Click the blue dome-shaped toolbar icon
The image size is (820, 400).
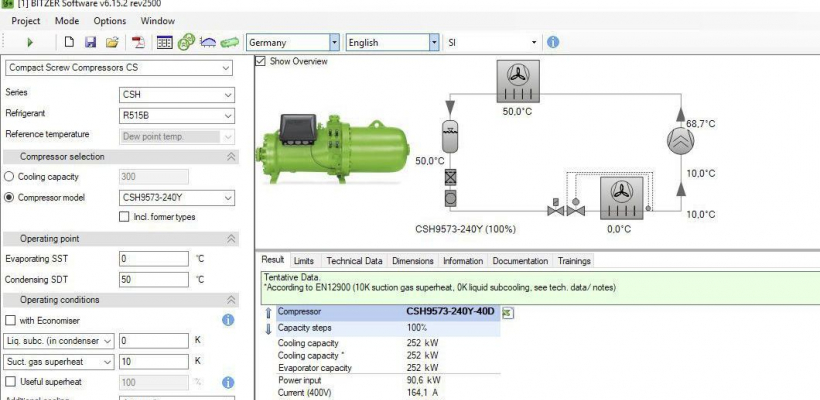point(208,42)
